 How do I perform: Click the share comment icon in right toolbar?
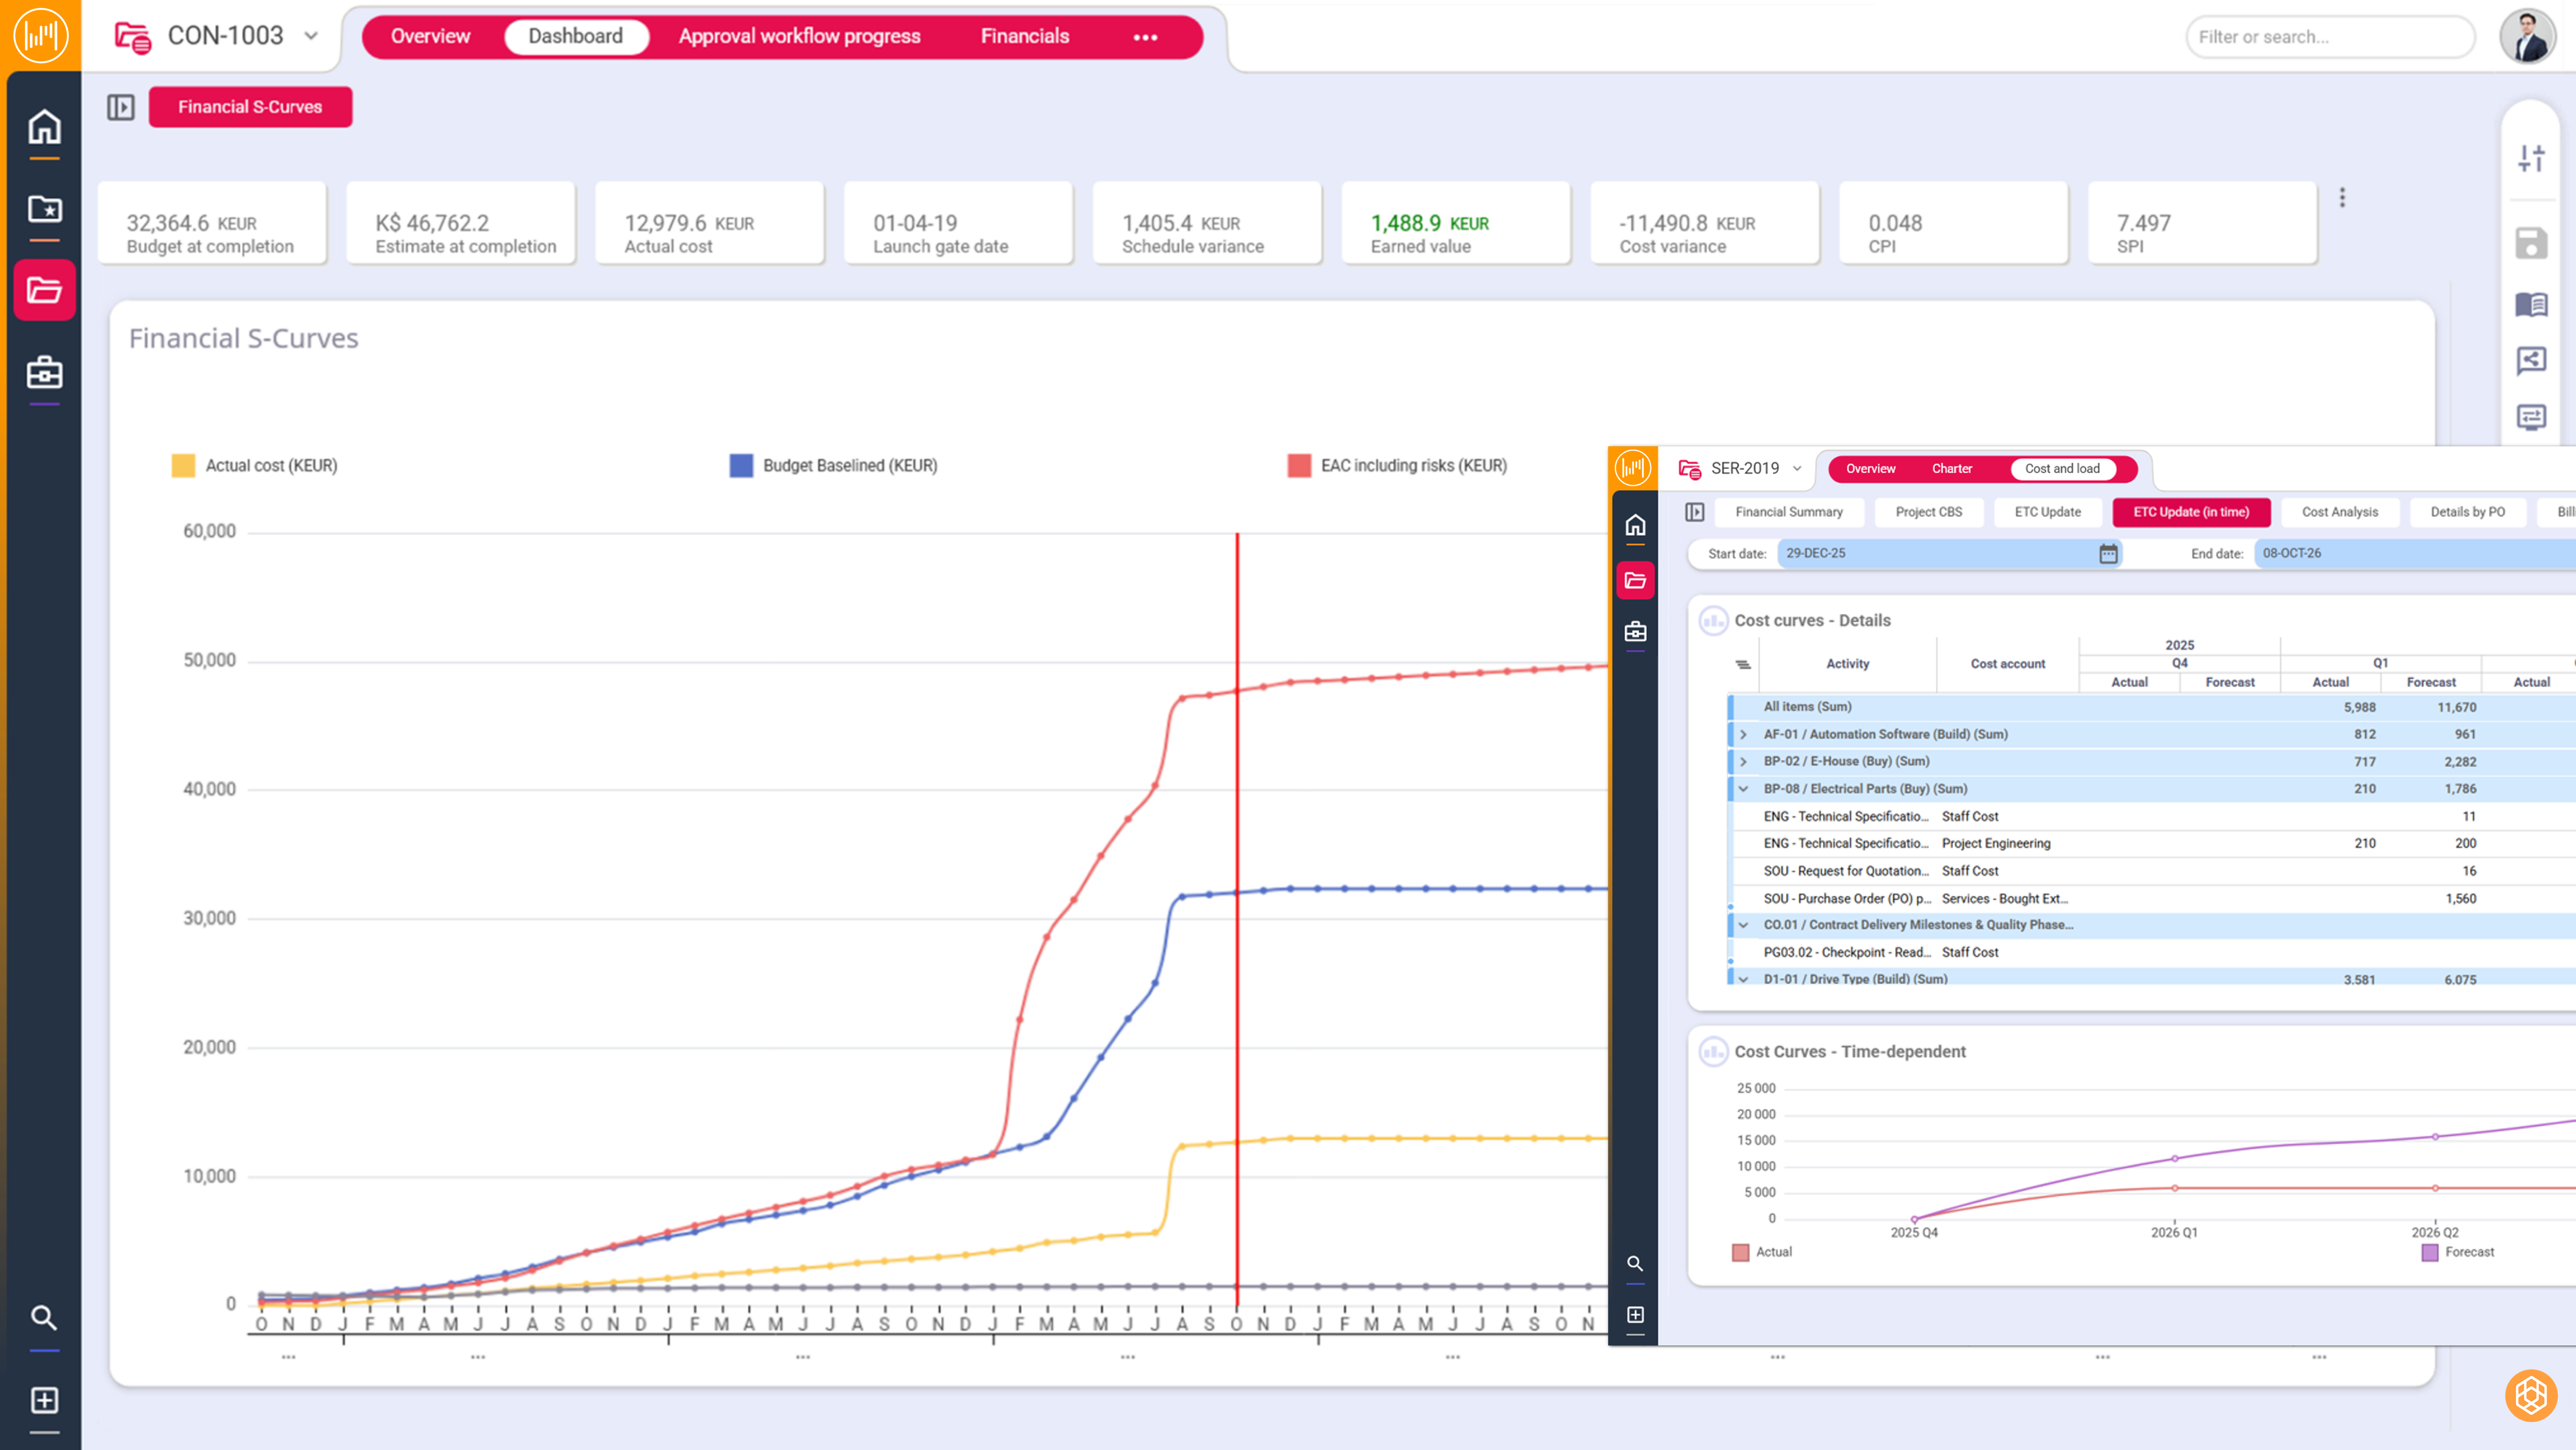(x=2531, y=360)
